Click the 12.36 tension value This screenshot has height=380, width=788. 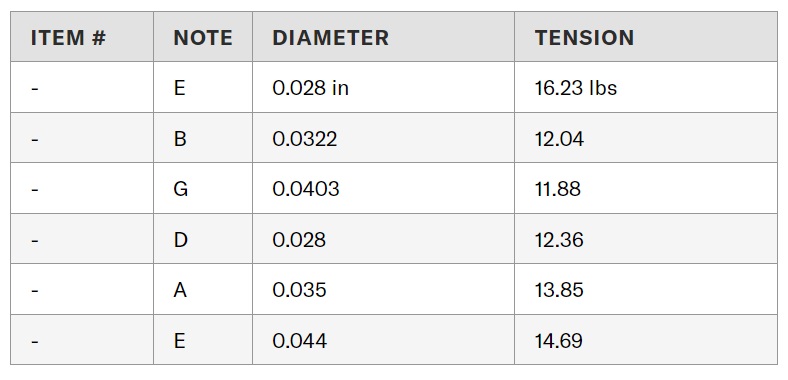559,240
